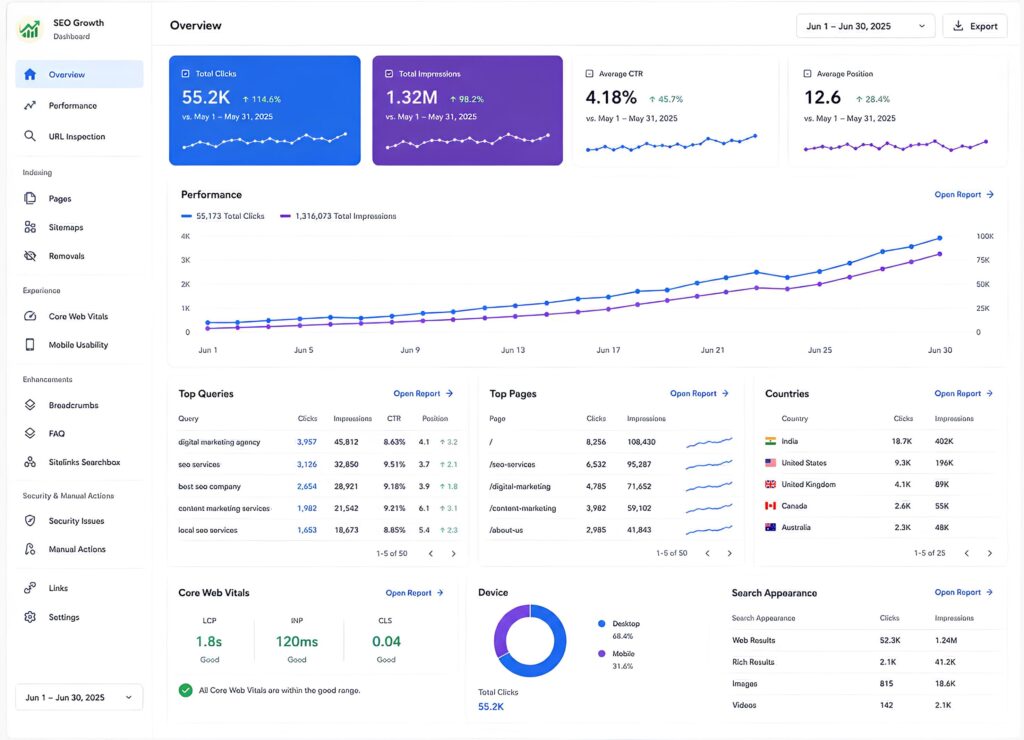Click the Device donut chart
1024x740 pixels.
530,641
